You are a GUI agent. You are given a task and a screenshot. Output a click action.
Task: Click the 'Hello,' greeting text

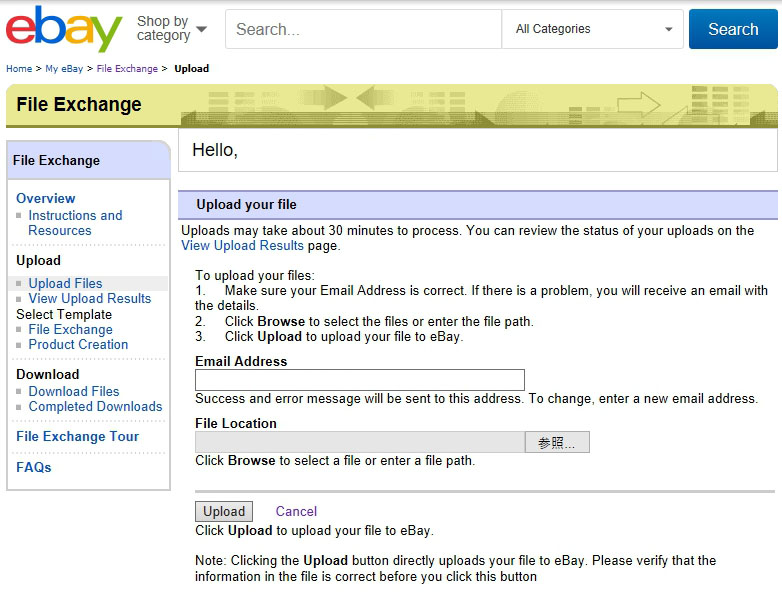(215, 150)
